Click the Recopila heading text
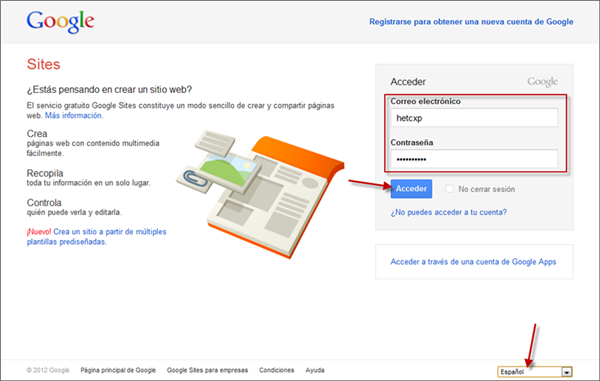The width and height of the screenshot is (600, 381). 45,173
